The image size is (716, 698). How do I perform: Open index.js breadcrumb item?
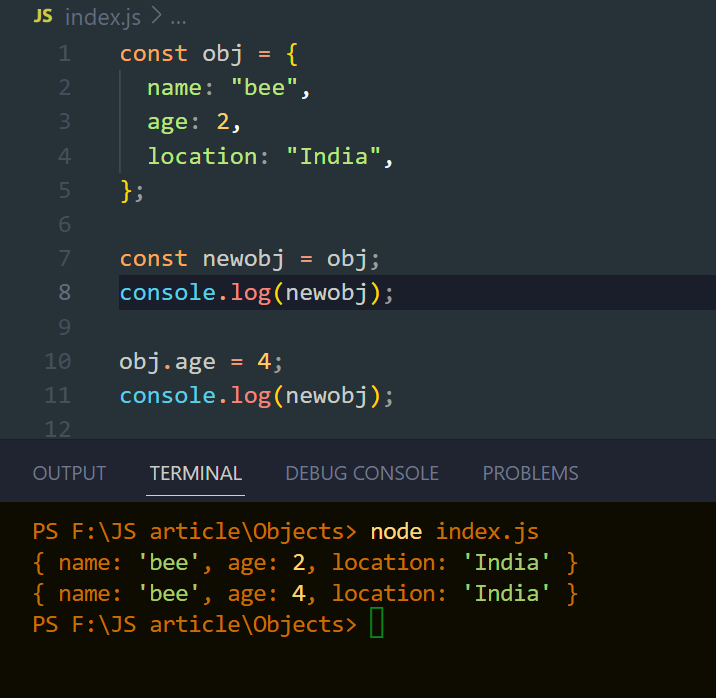tap(103, 18)
